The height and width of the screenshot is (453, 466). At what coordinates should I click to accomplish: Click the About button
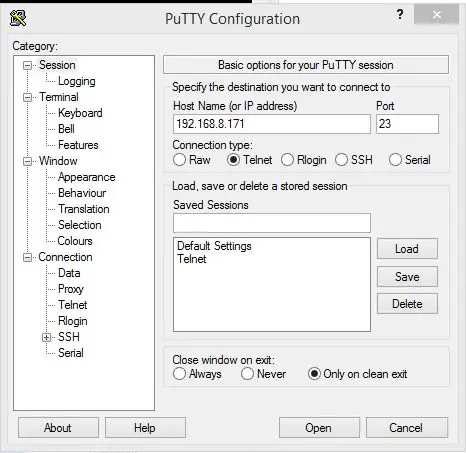coord(58,428)
